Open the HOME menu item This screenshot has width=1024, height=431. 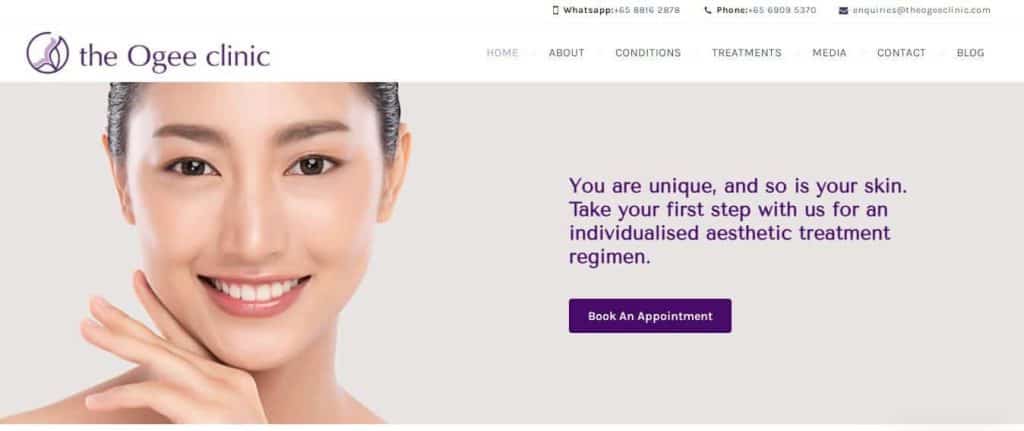pyautogui.click(x=502, y=53)
